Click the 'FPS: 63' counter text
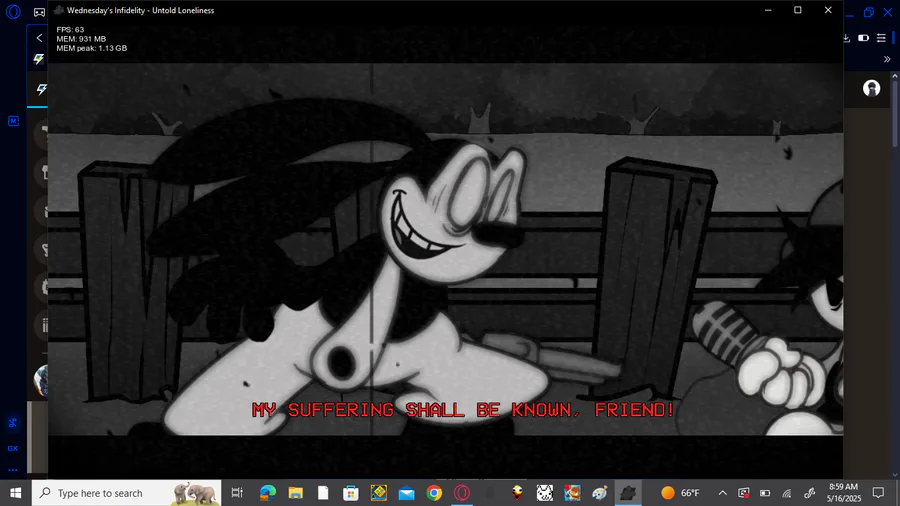The width and height of the screenshot is (900, 506). 70,29
